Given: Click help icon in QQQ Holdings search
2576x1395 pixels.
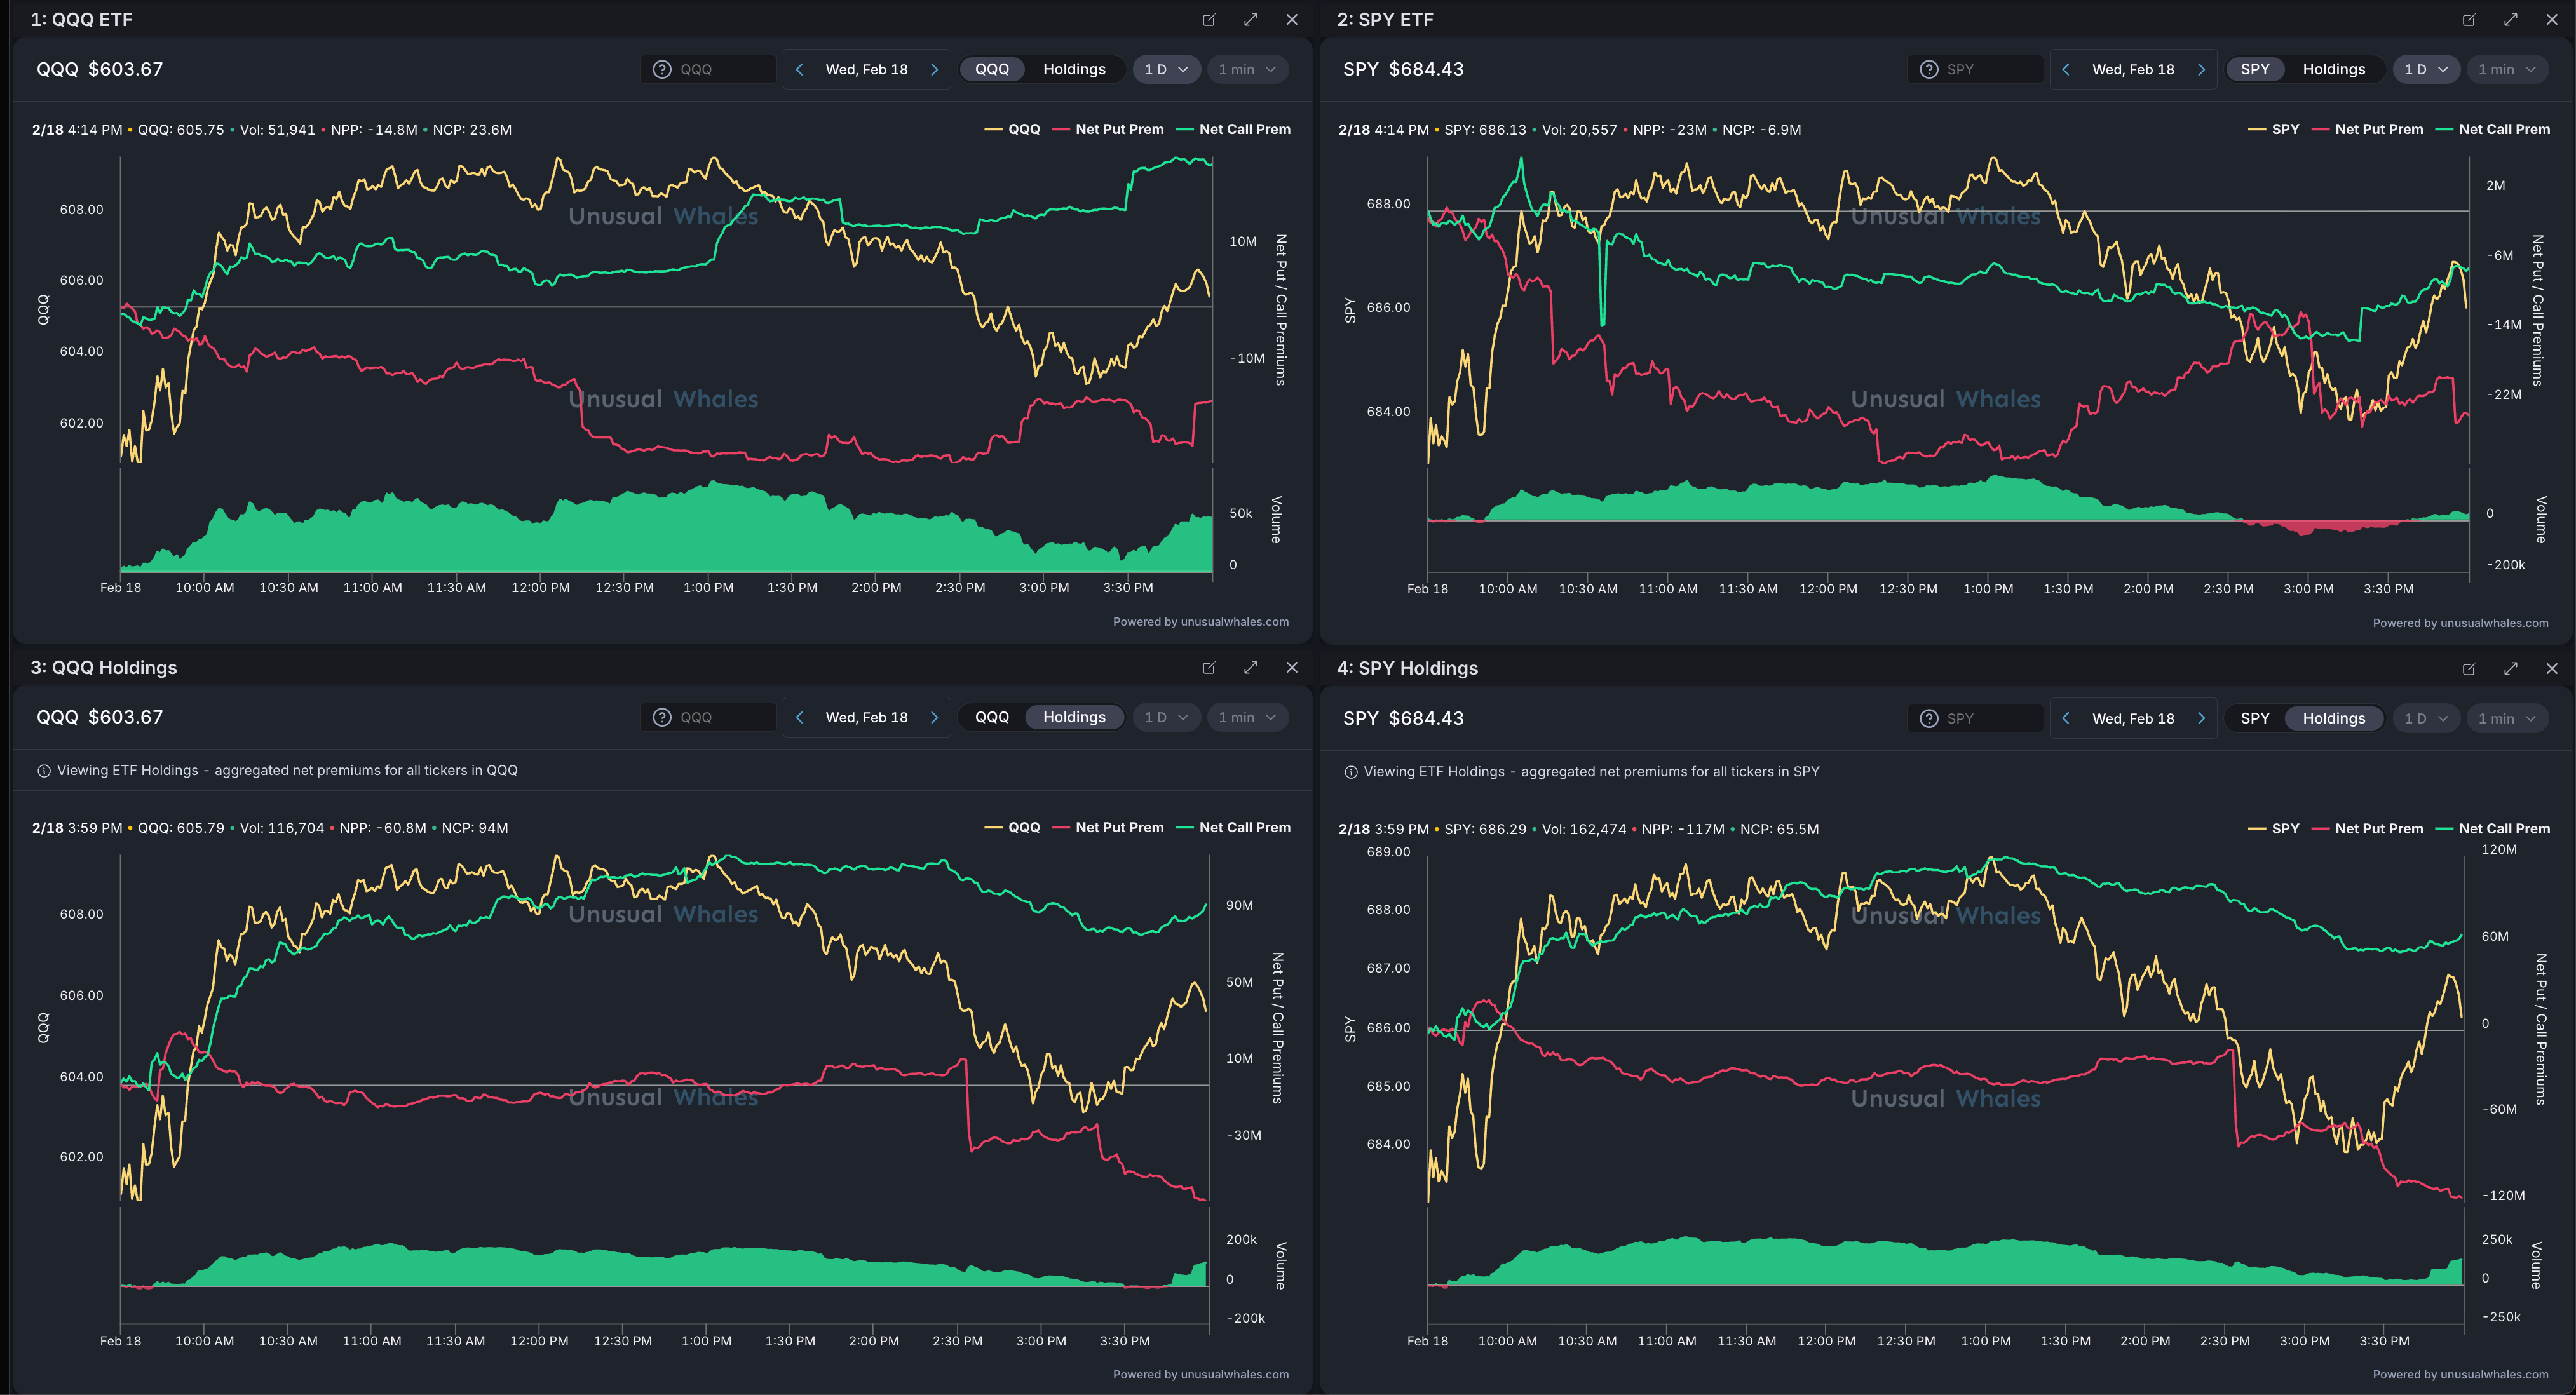Looking at the screenshot, I should (x=661, y=717).
